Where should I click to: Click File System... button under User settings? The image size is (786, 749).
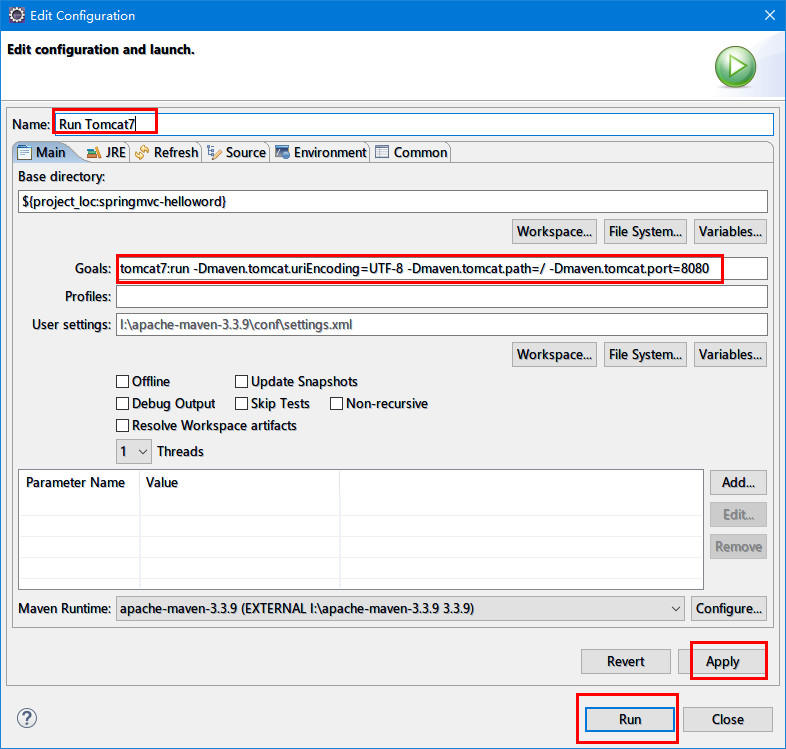click(645, 354)
